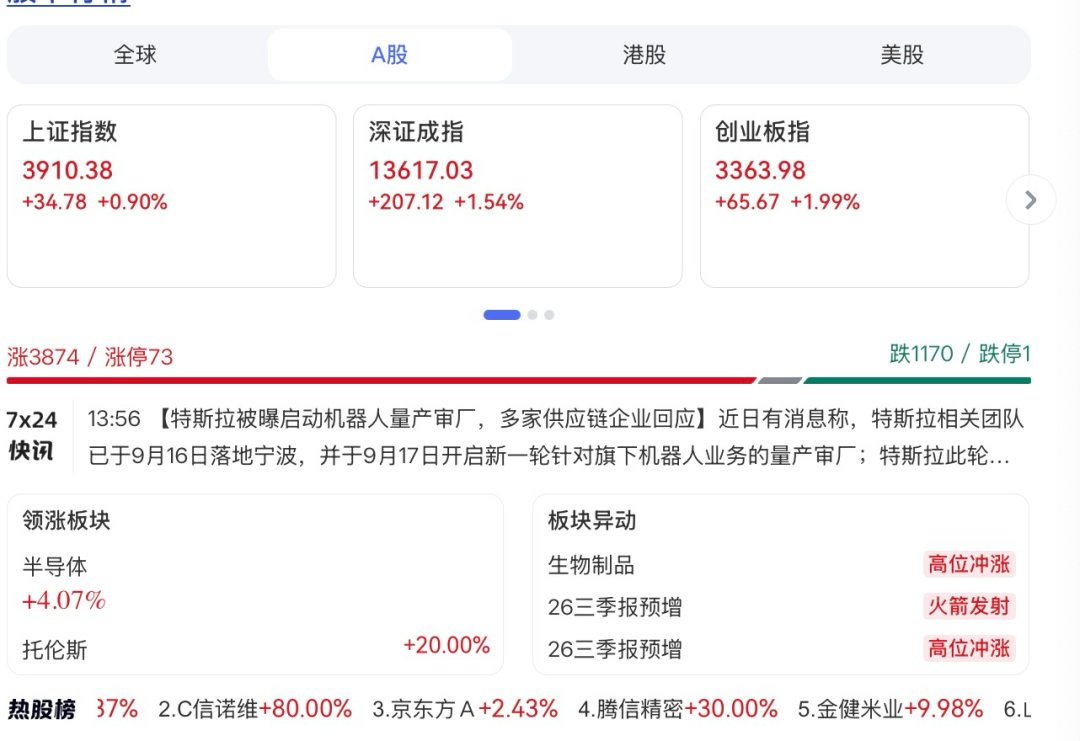This screenshot has height=741, width=1080.
Task: Select the second carousel page dot
Action: pos(532,315)
